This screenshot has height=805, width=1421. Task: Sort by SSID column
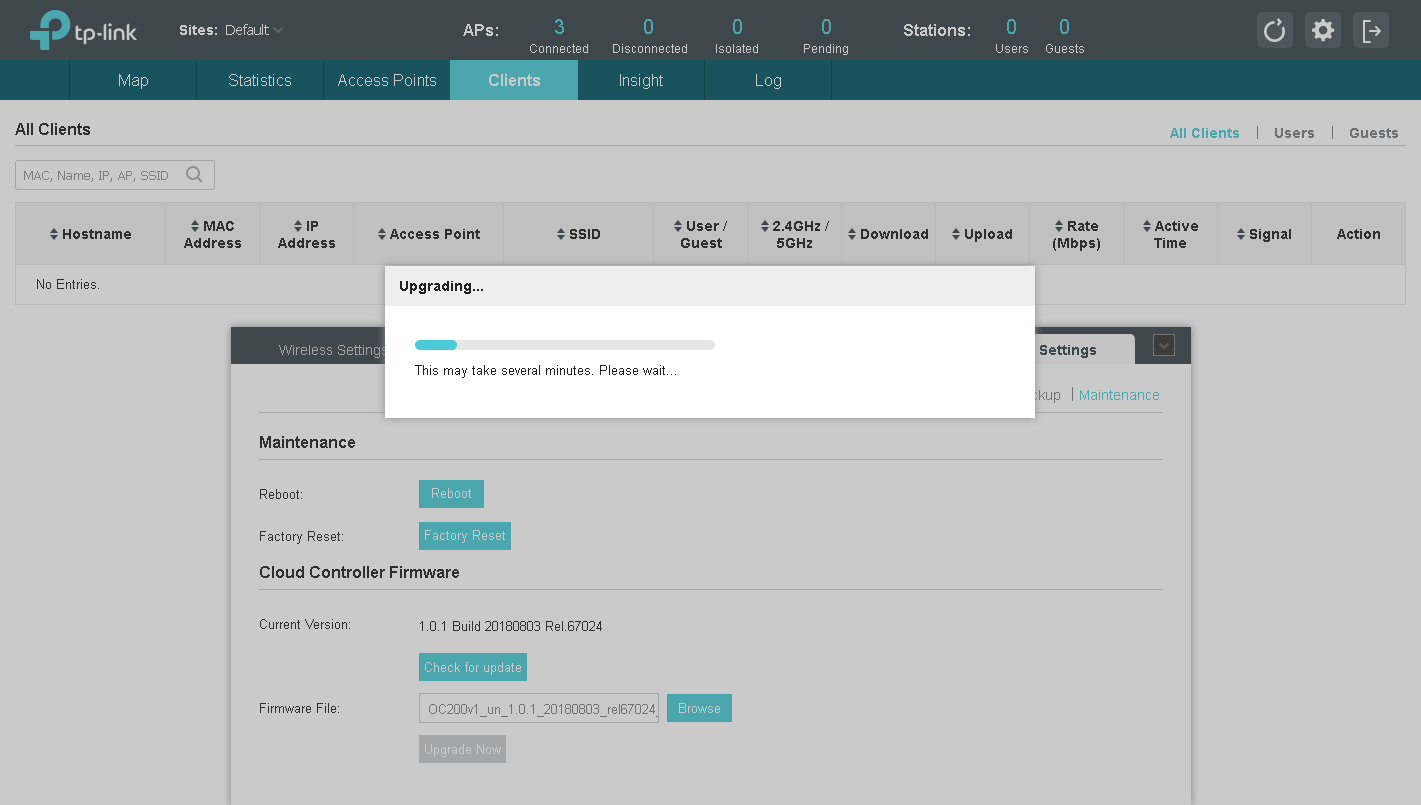(579, 234)
